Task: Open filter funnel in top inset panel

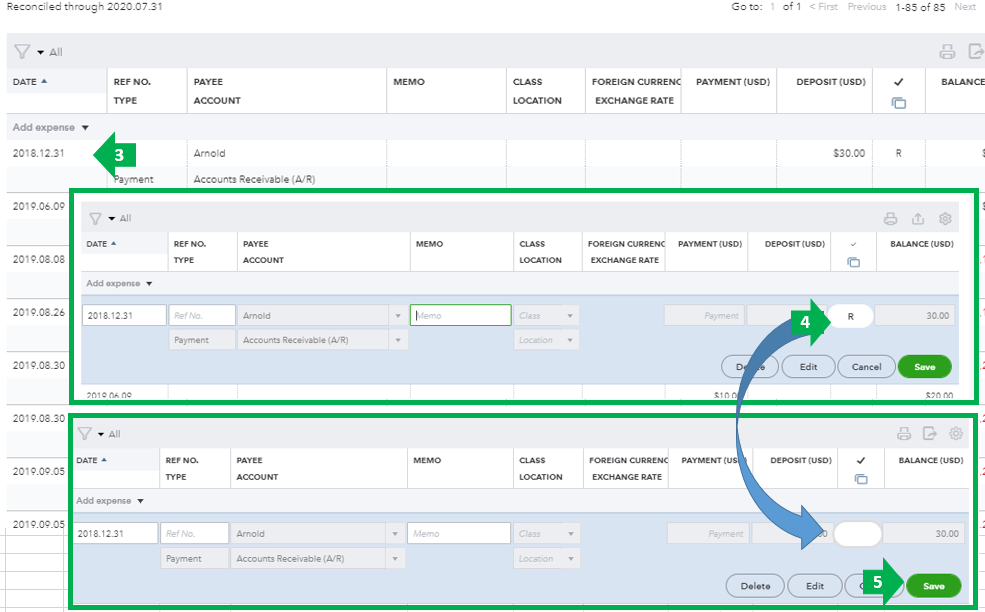Action: click(x=95, y=218)
